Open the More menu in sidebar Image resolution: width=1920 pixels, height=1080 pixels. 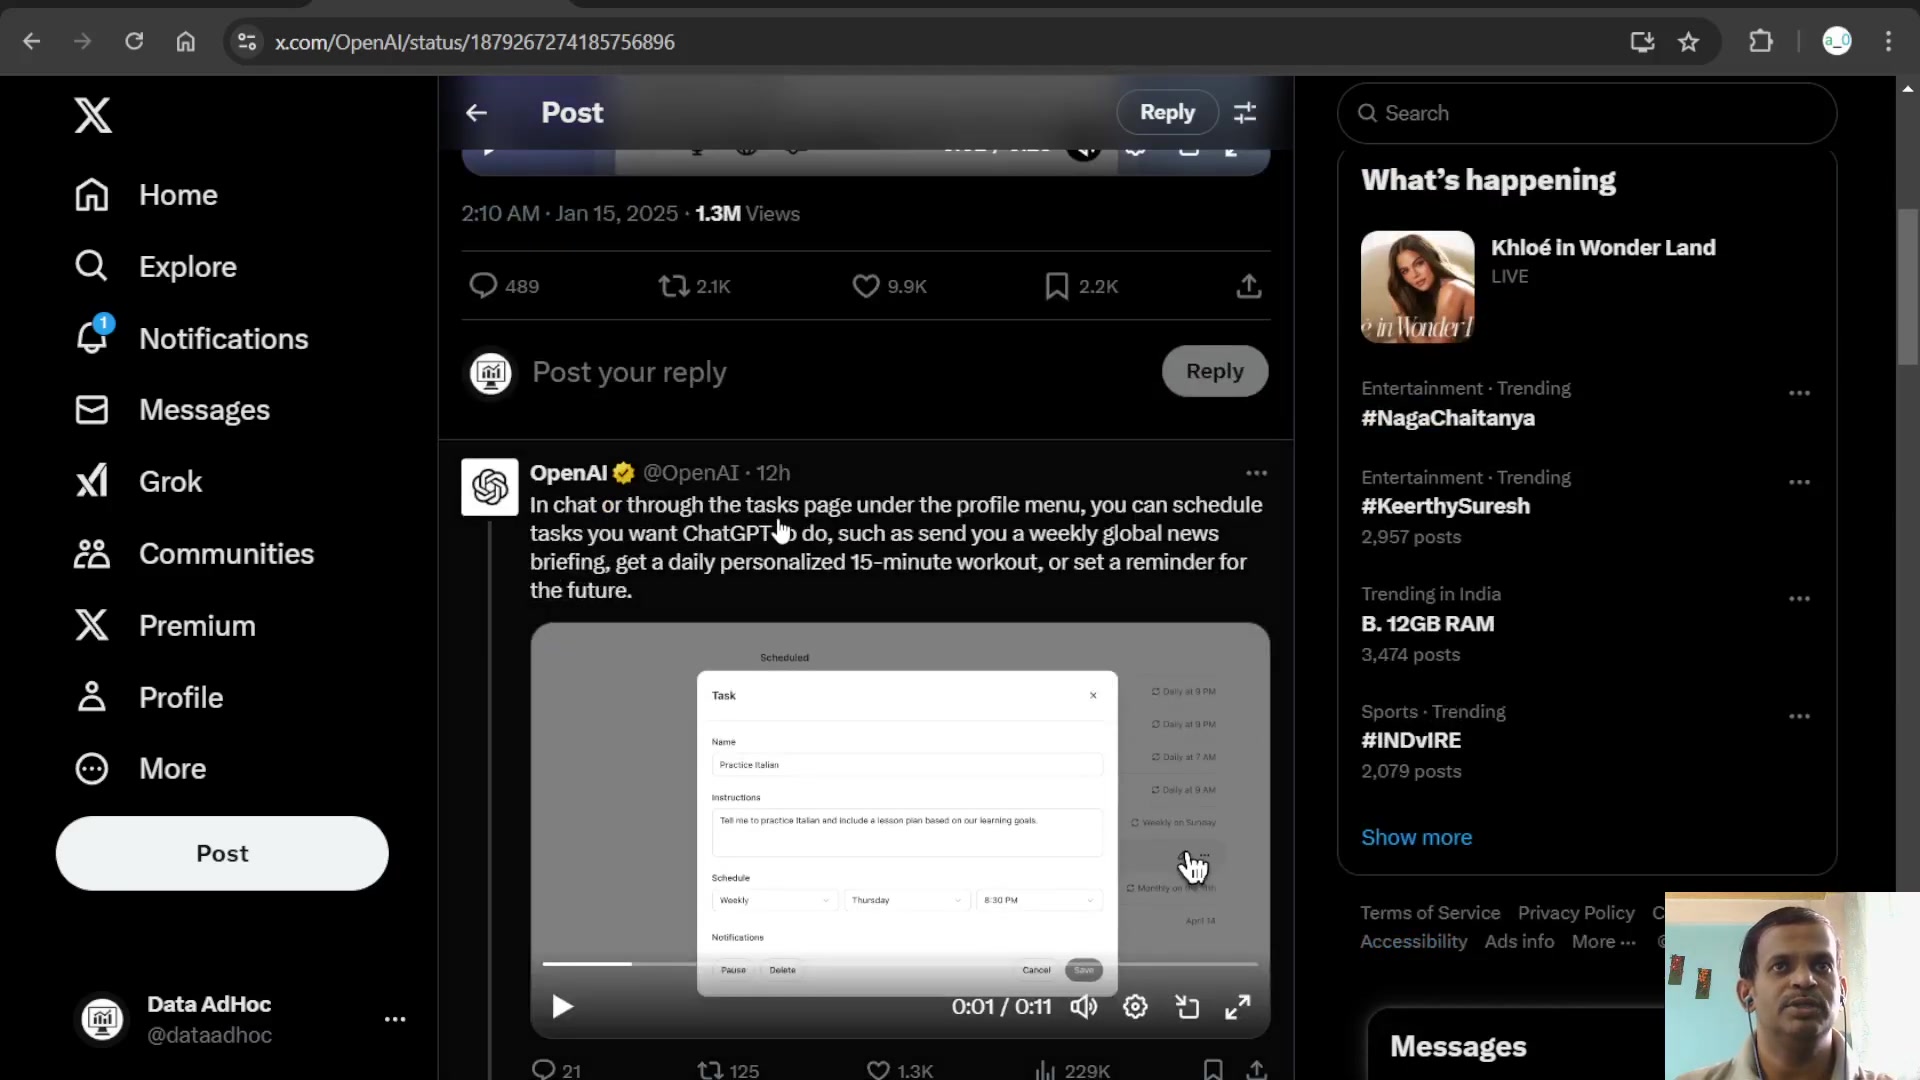pos(140,769)
